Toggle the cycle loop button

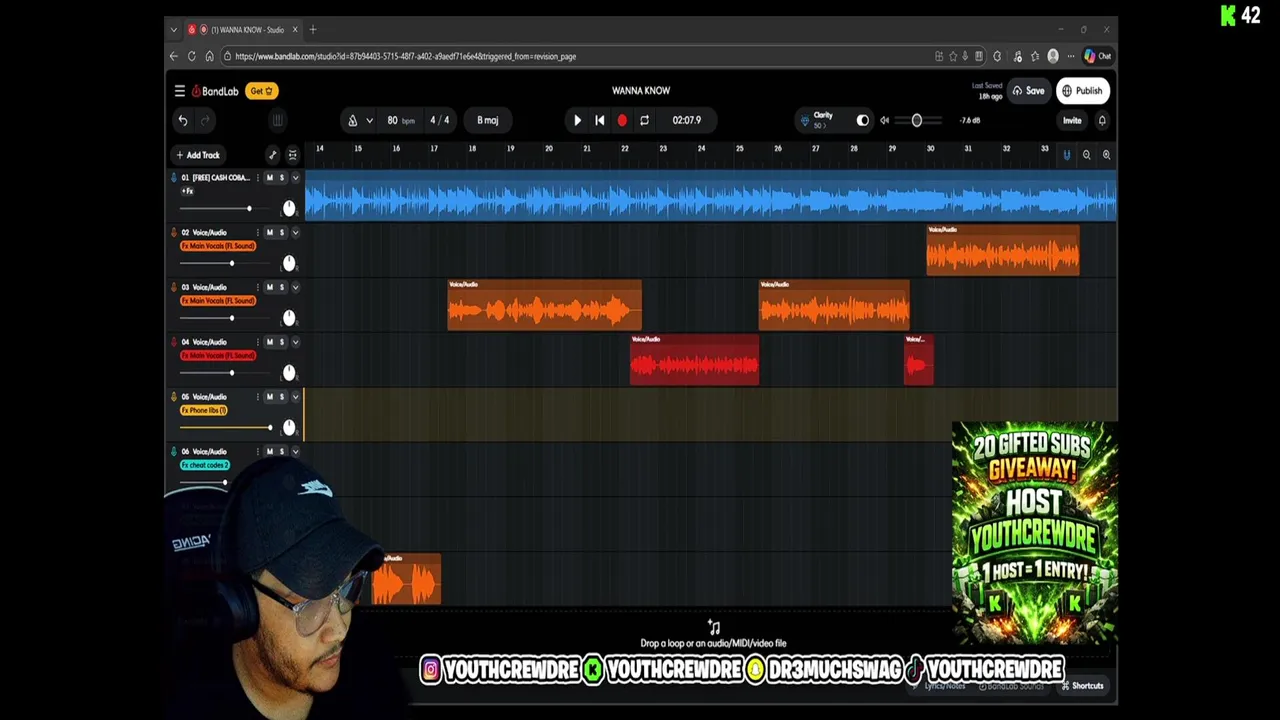click(x=645, y=120)
